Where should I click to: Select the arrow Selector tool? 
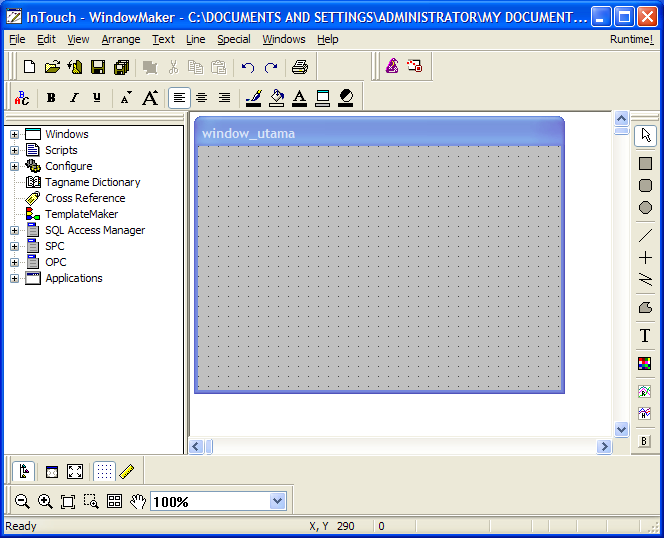(645, 136)
